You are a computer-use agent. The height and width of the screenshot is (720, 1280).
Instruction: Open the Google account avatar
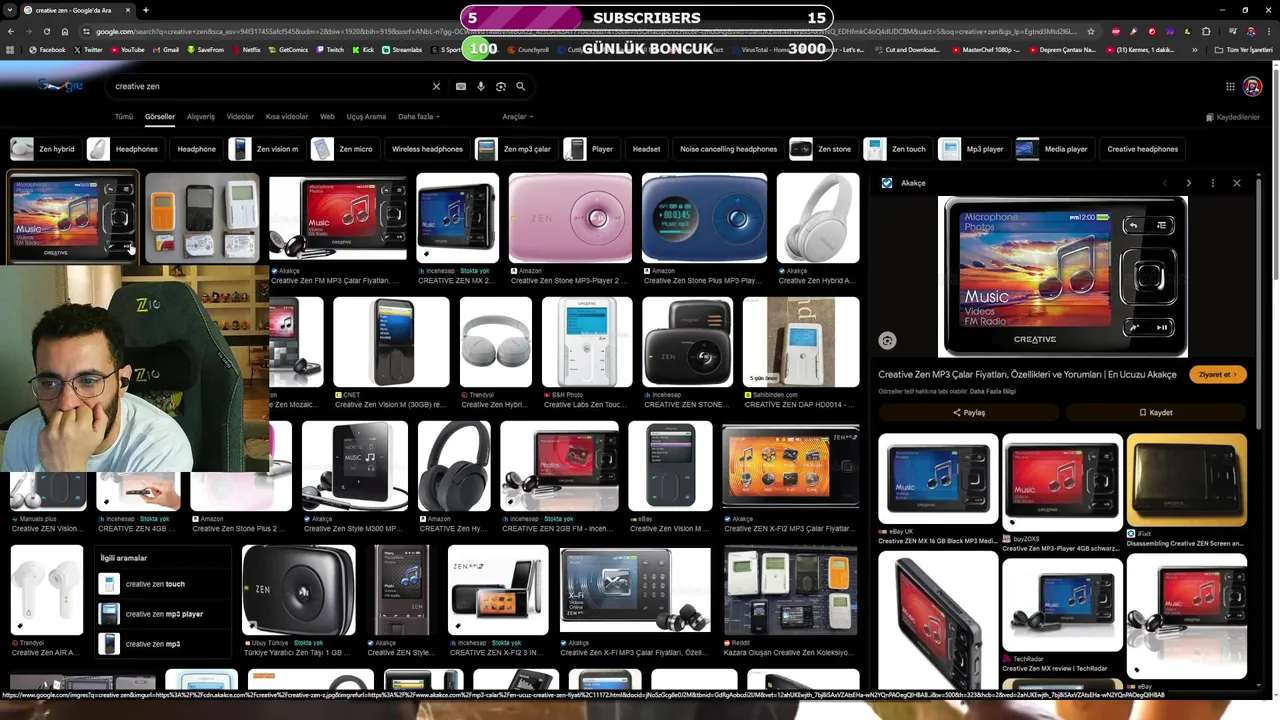(1252, 87)
